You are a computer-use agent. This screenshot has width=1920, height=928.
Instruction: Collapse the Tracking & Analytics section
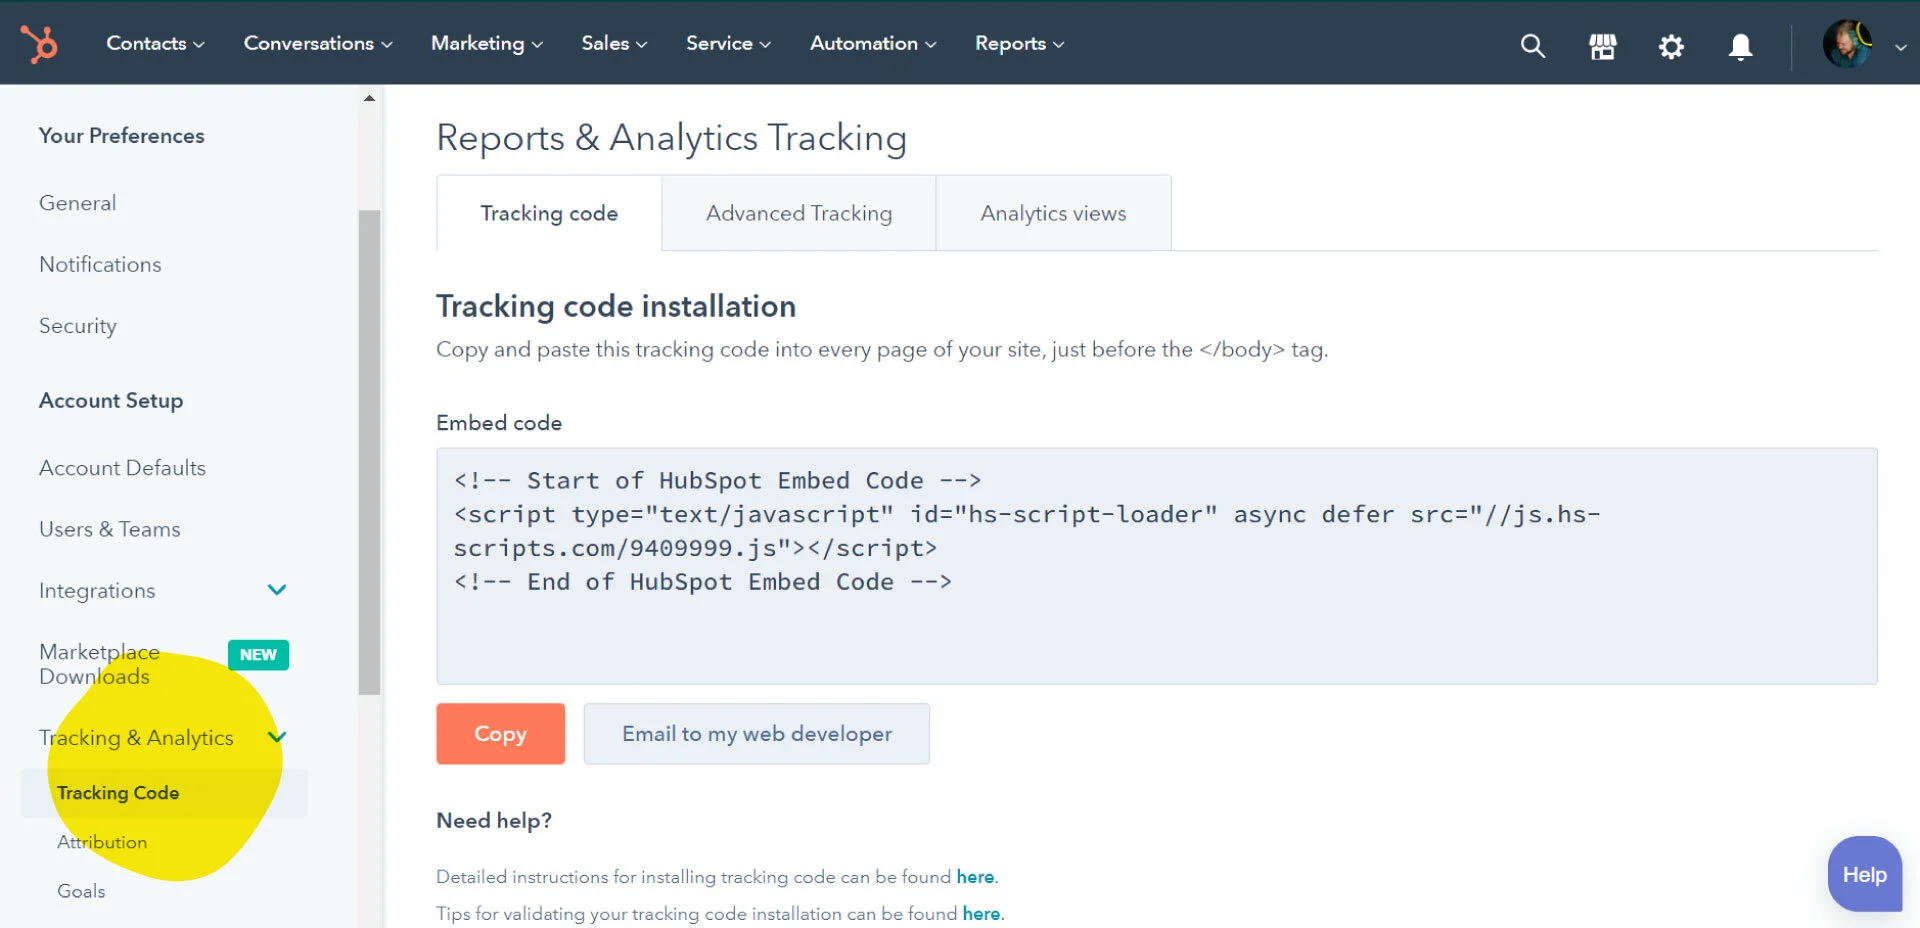pos(277,737)
